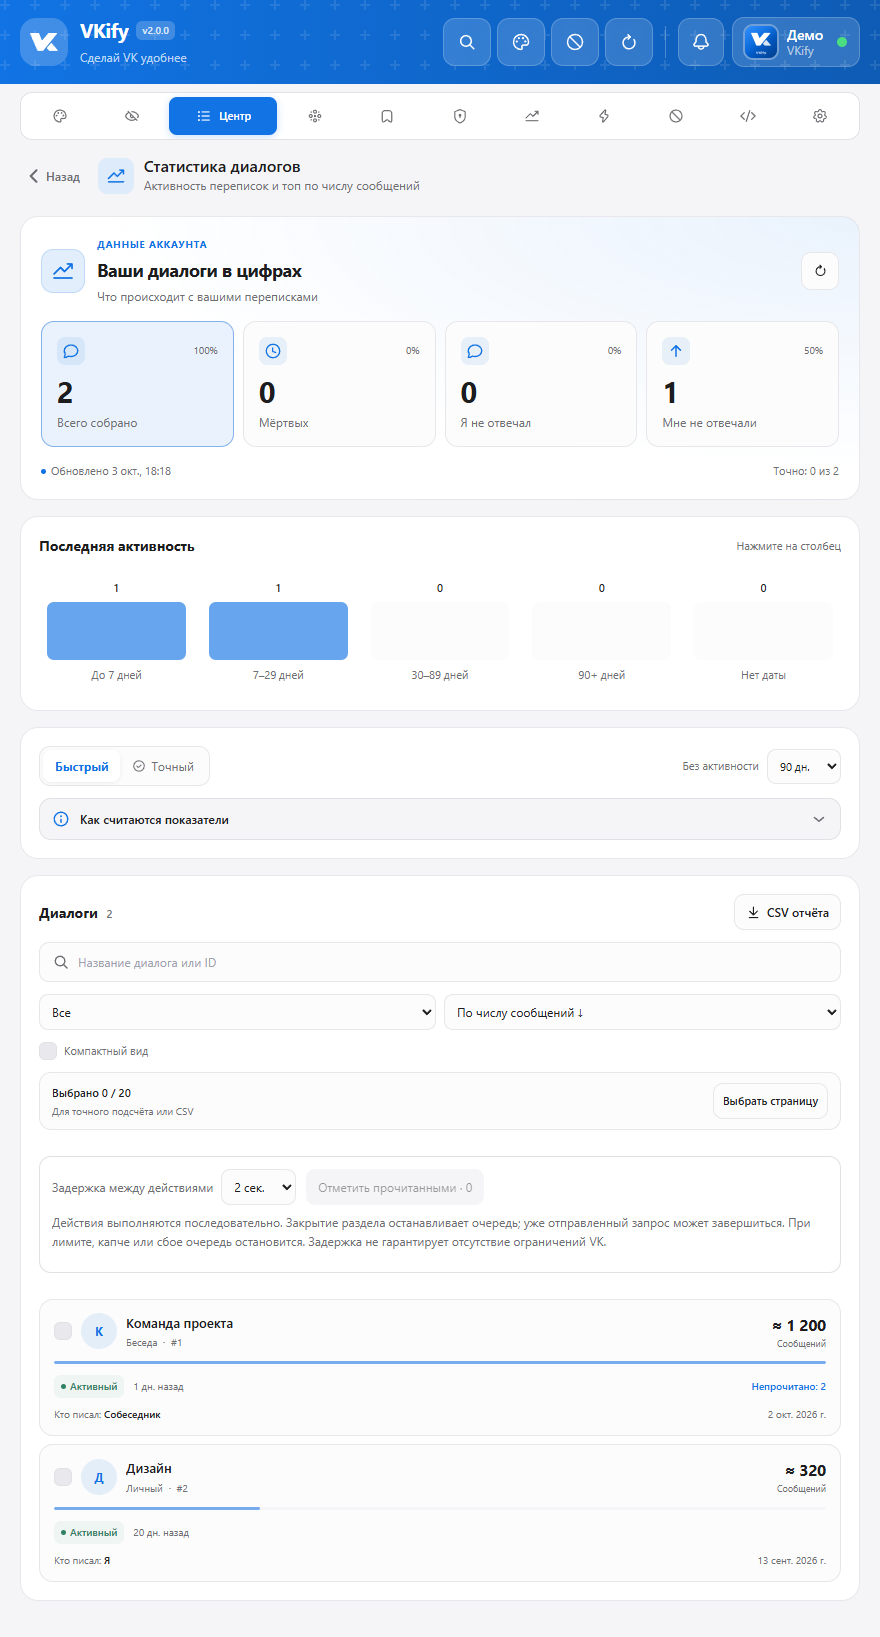Switch to the palette tab in navigation bar
Viewport: 880px width, 1637px height.
pyautogui.click(x=60, y=116)
